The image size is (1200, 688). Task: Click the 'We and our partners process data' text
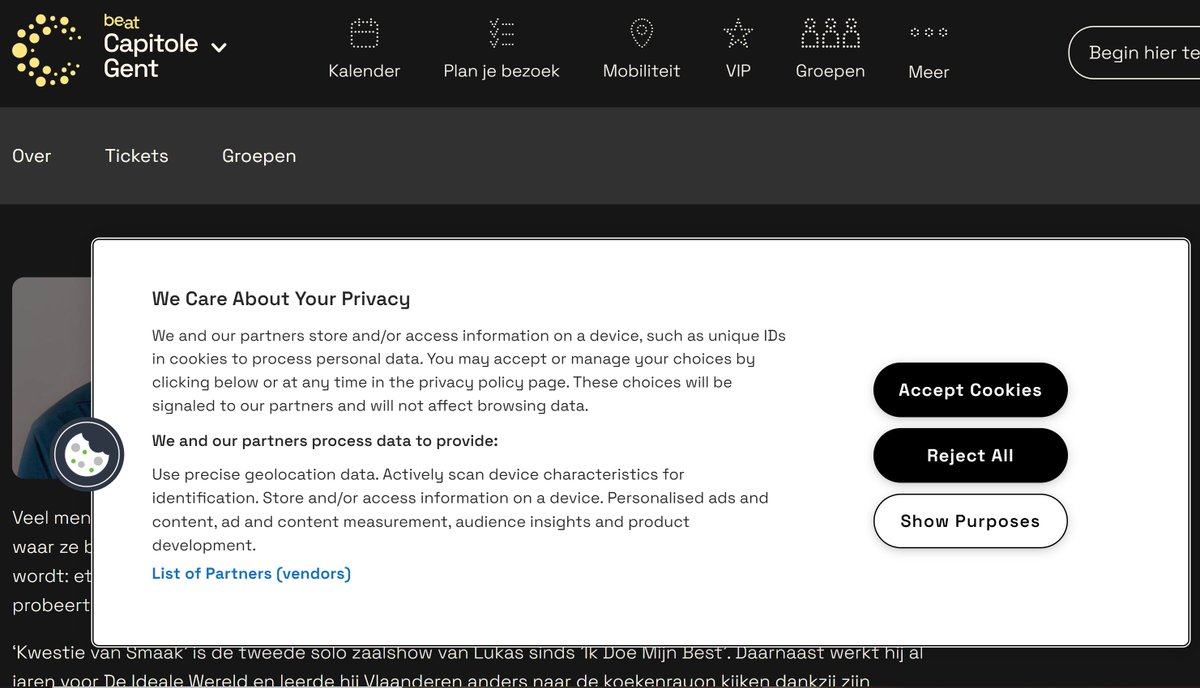coord(325,441)
